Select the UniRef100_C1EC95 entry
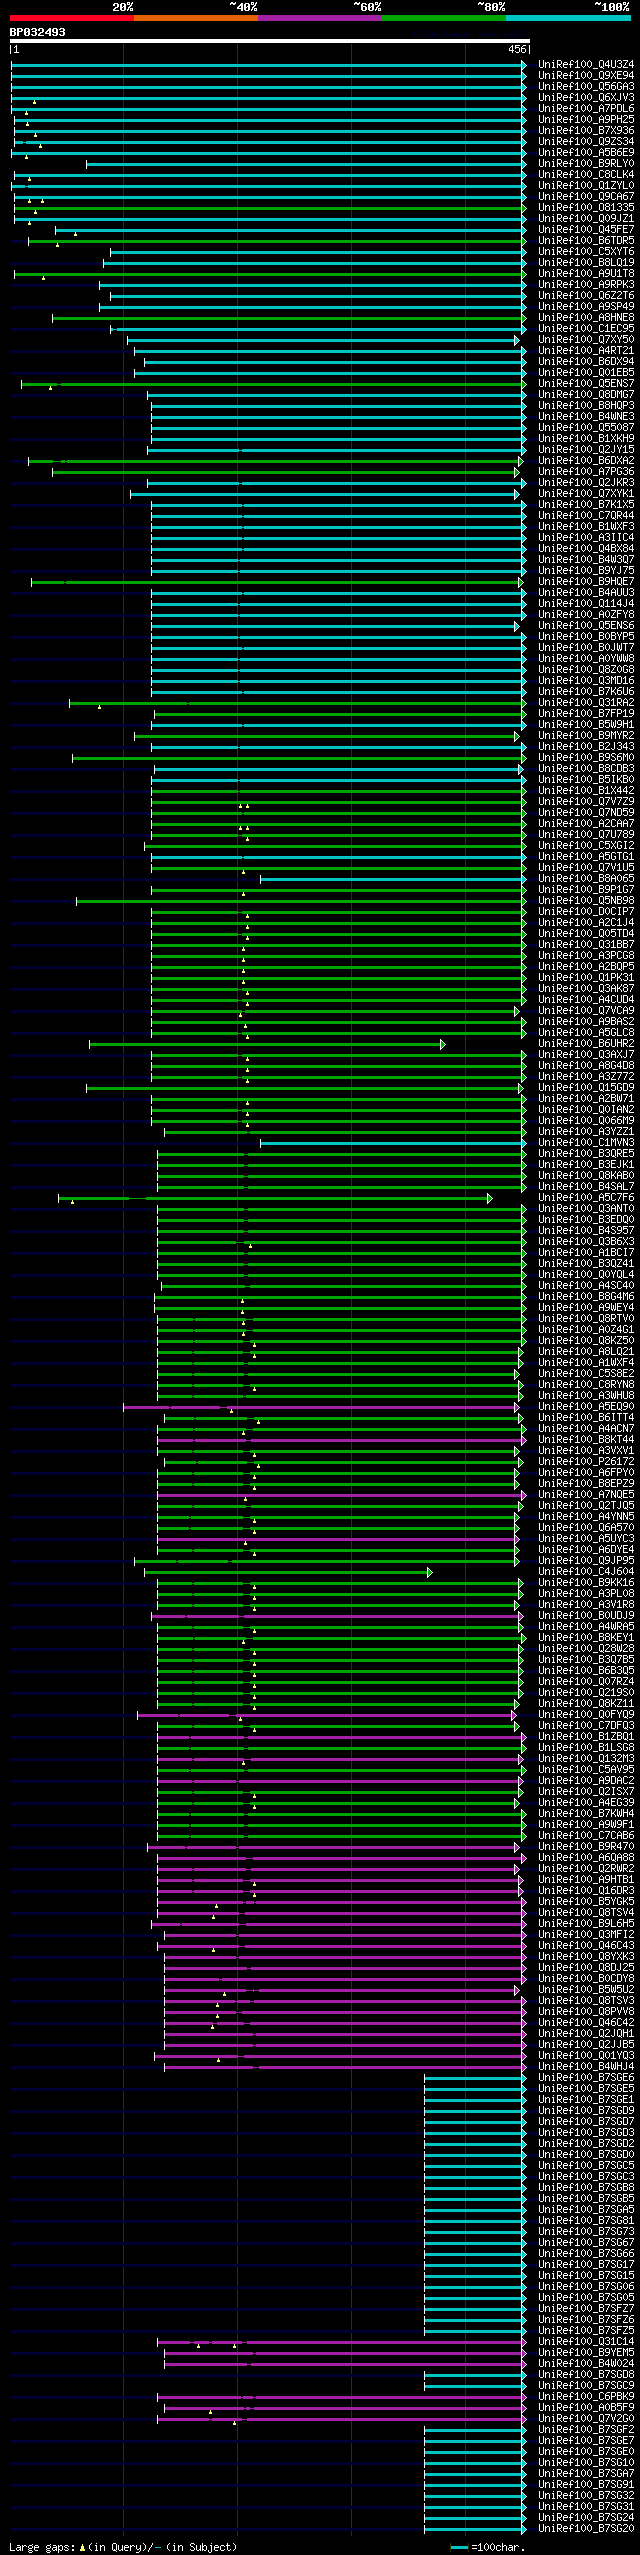Image resolution: width=640 pixels, height=2555 pixels. coord(586,329)
